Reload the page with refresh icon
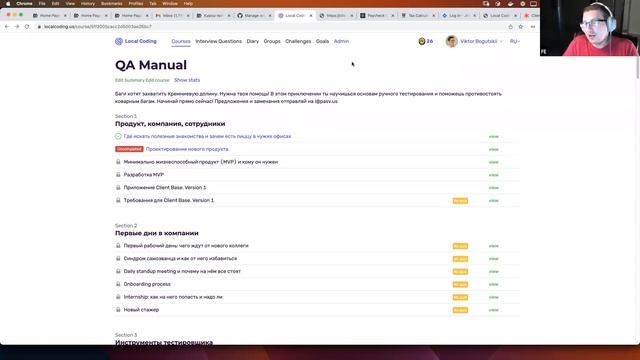Image resolution: width=640 pixels, height=360 pixels. click(27, 27)
